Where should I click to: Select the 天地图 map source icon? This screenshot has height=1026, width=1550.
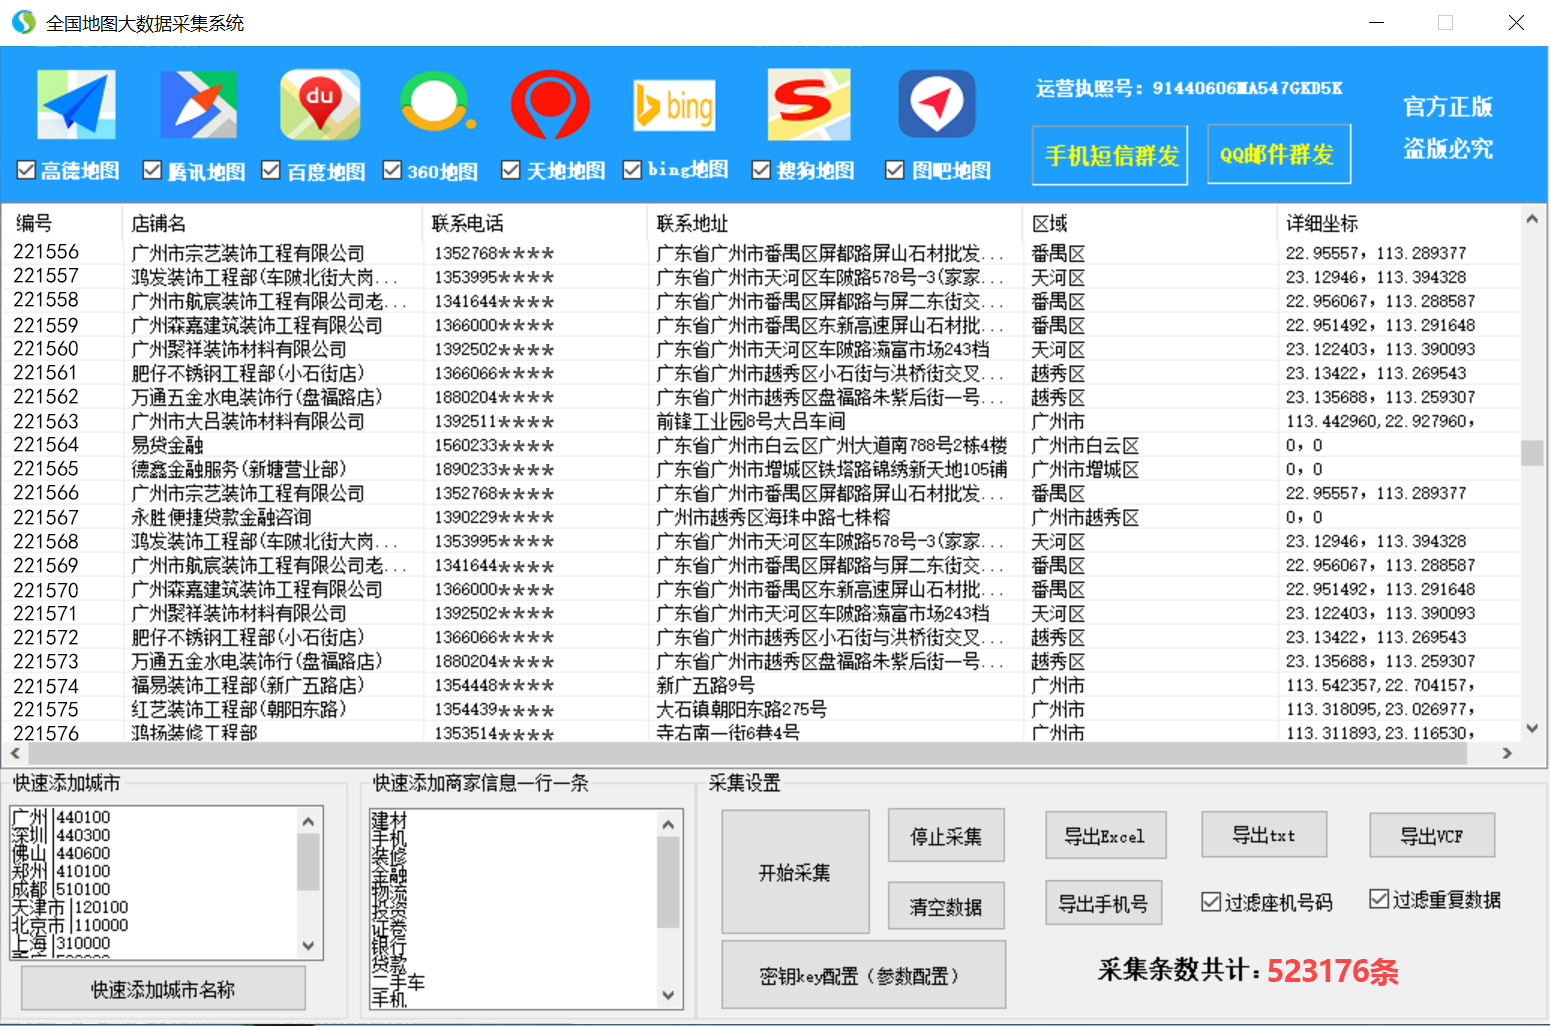(551, 103)
